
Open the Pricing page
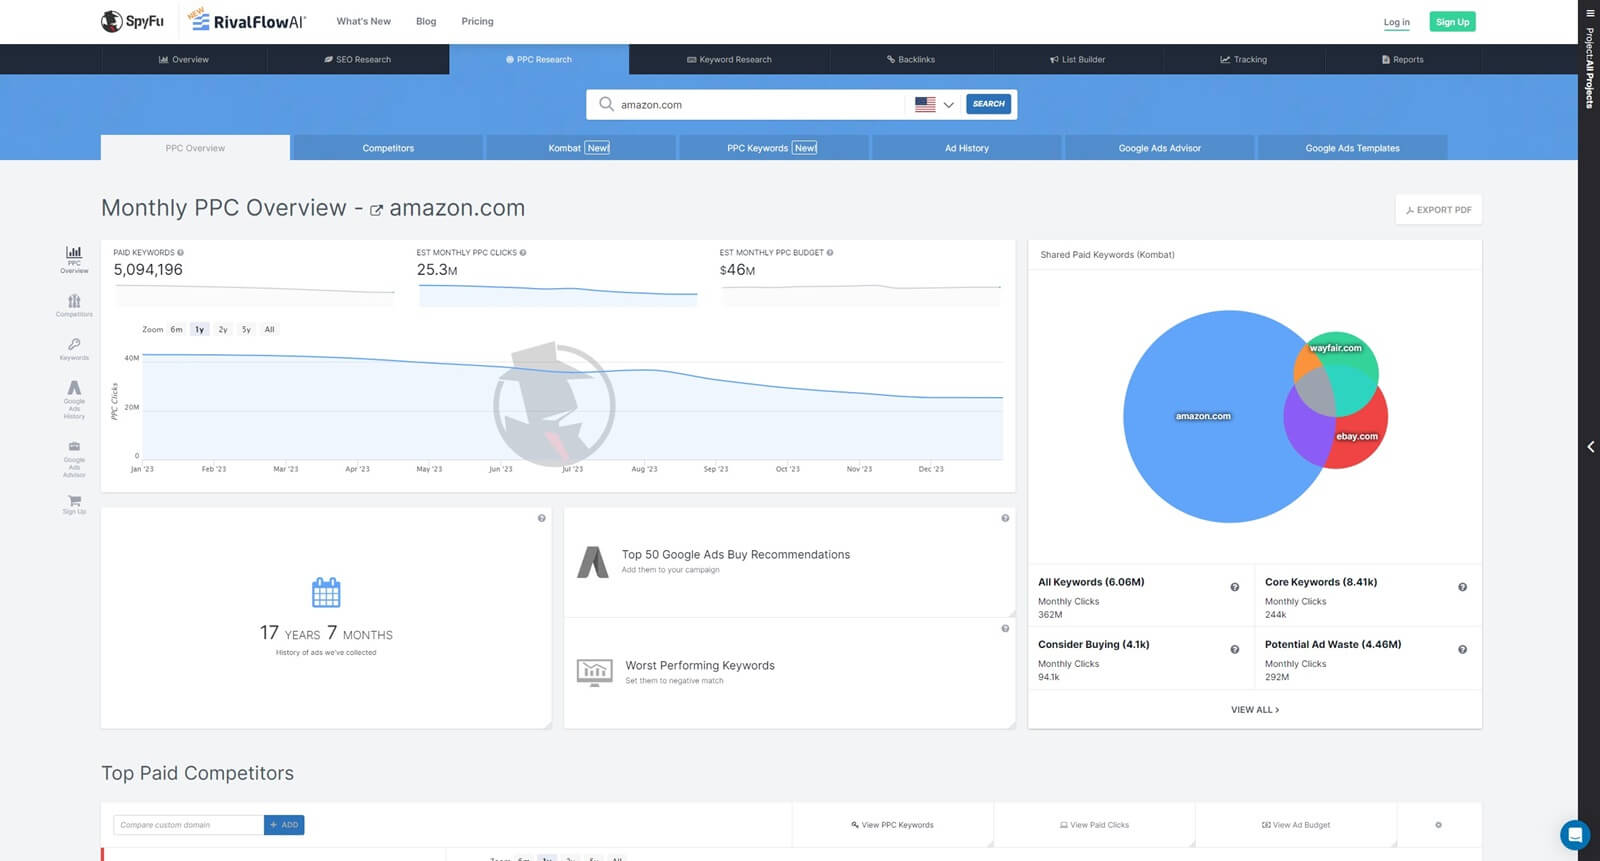click(x=477, y=21)
